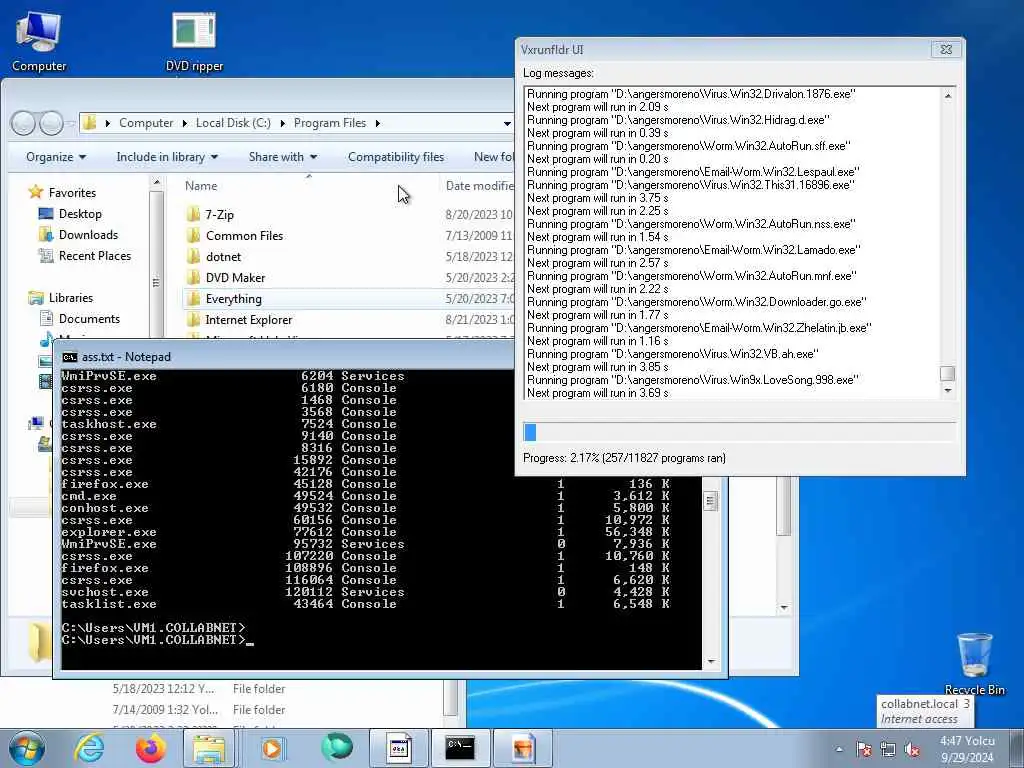This screenshot has height=768, width=1024.
Task: Select the dotnet folder
Action: 223,257
